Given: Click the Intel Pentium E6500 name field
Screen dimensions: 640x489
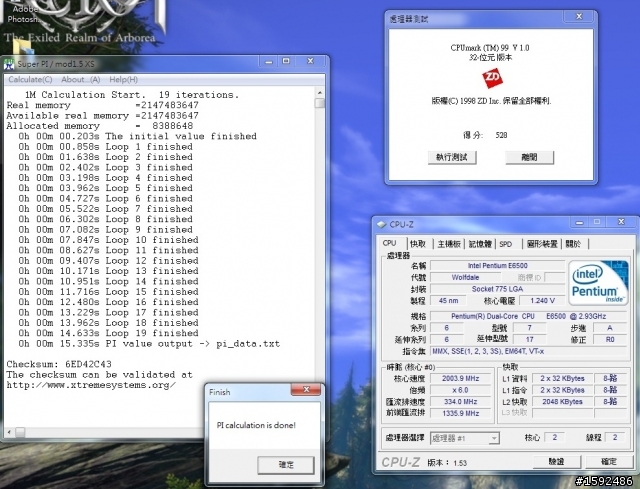Looking at the screenshot, I should 498,266.
